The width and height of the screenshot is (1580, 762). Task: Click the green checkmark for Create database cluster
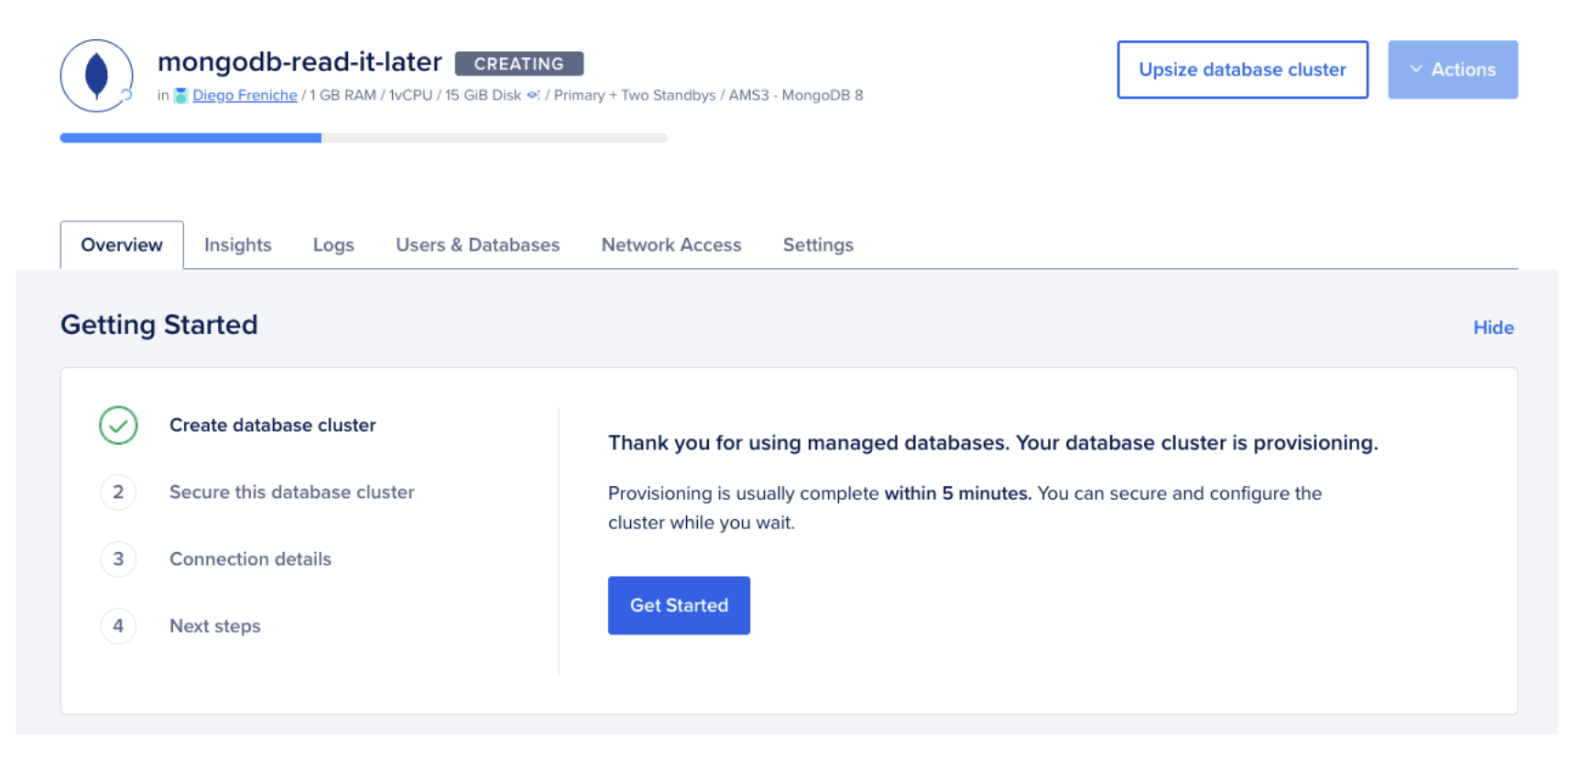[118, 425]
